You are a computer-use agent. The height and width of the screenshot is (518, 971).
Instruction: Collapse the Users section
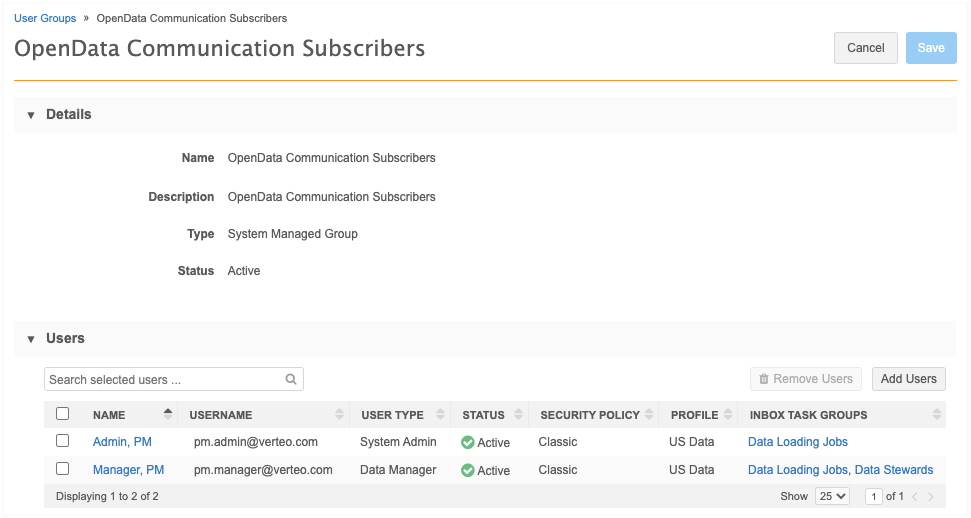(31, 339)
